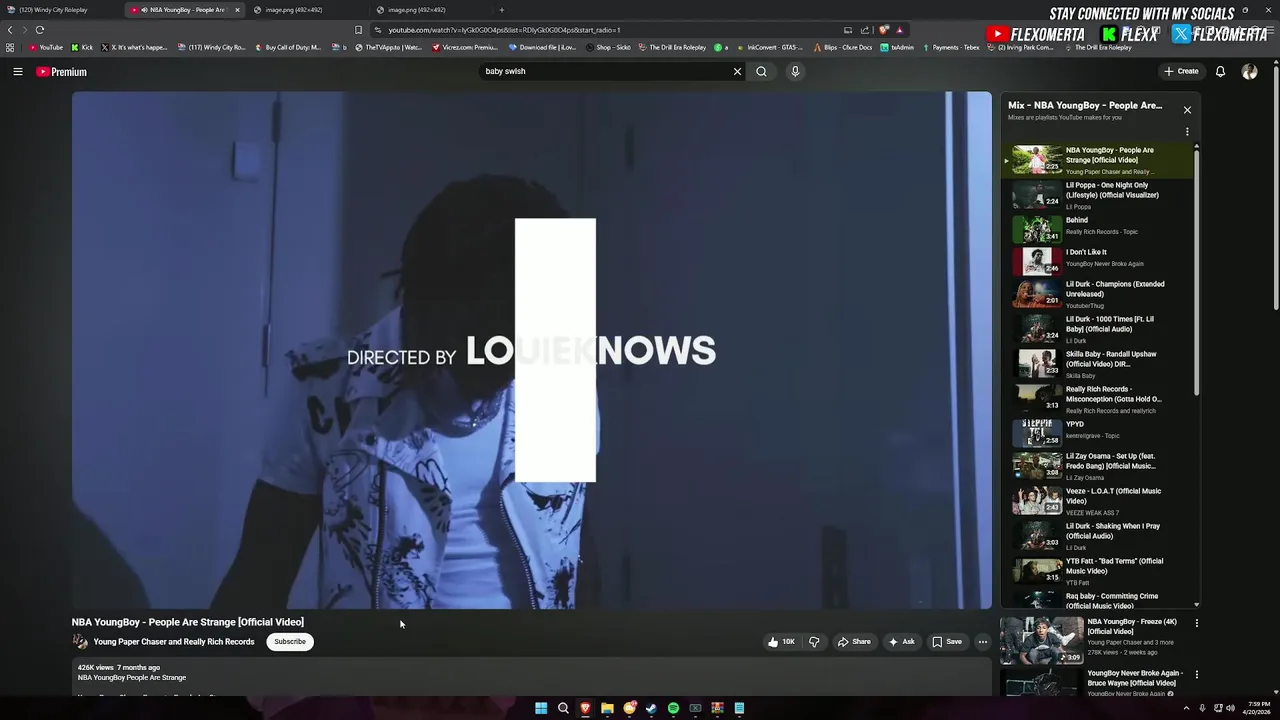Click the browser address bar URL

pyautogui.click(x=504, y=30)
